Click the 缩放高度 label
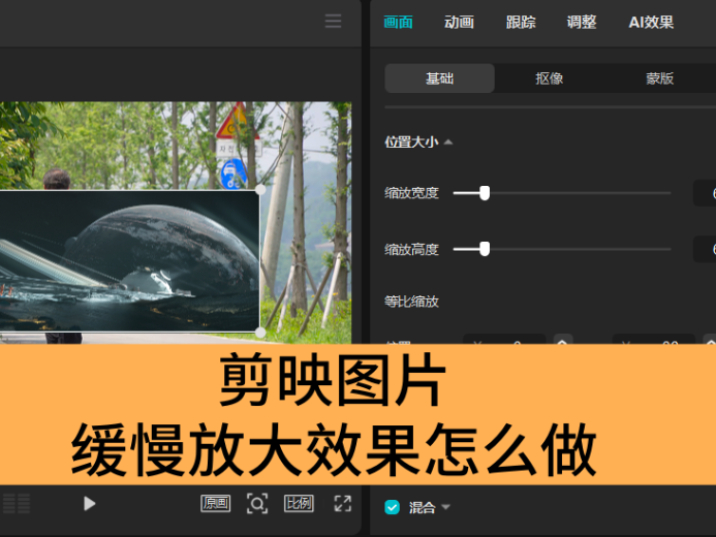This screenshot has width=716, height=537. point(411,249)
